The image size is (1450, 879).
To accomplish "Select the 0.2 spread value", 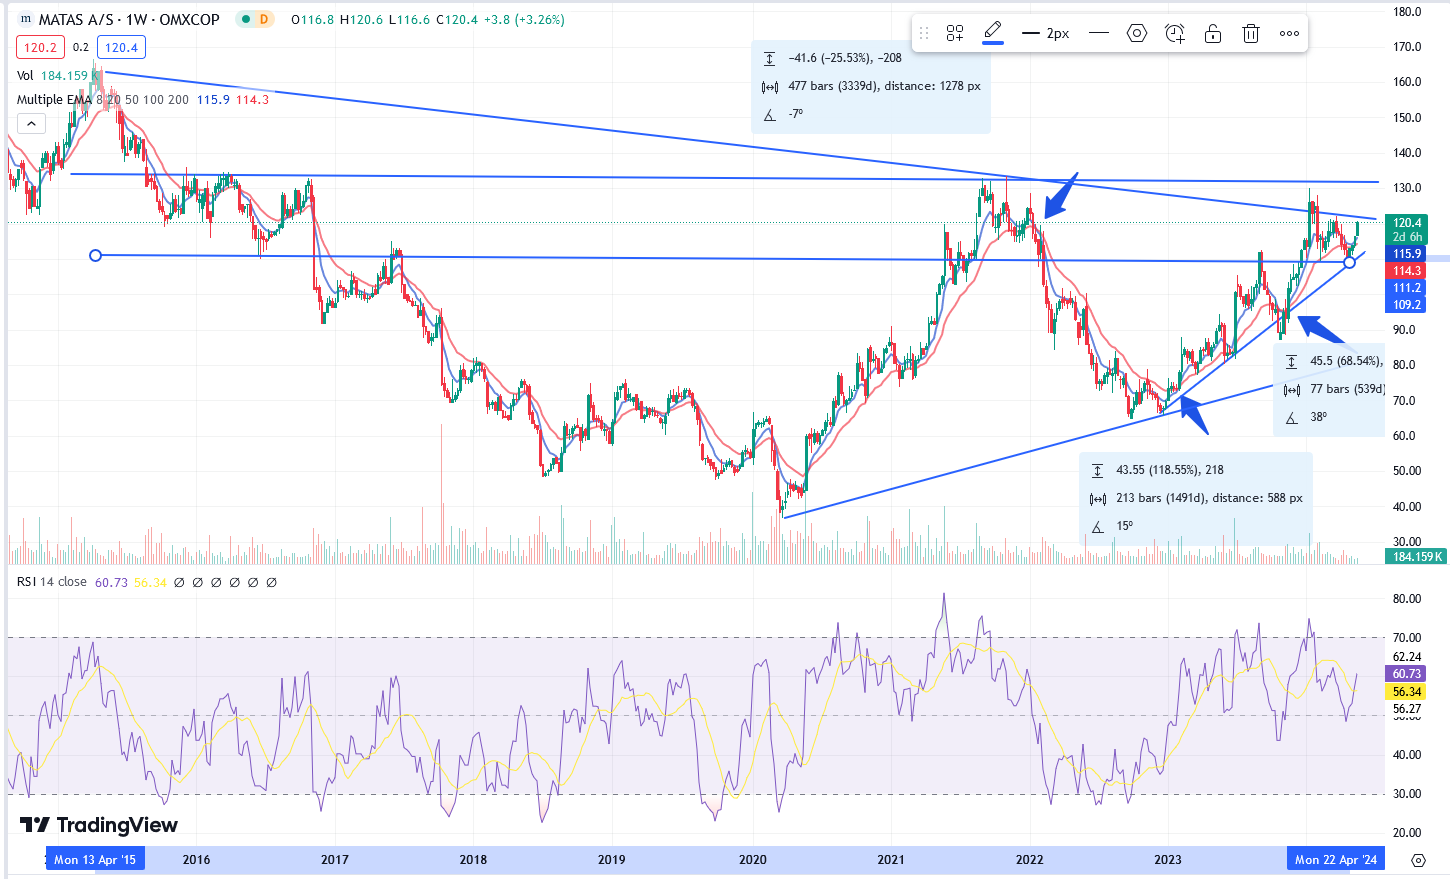I will pos(81,47).
